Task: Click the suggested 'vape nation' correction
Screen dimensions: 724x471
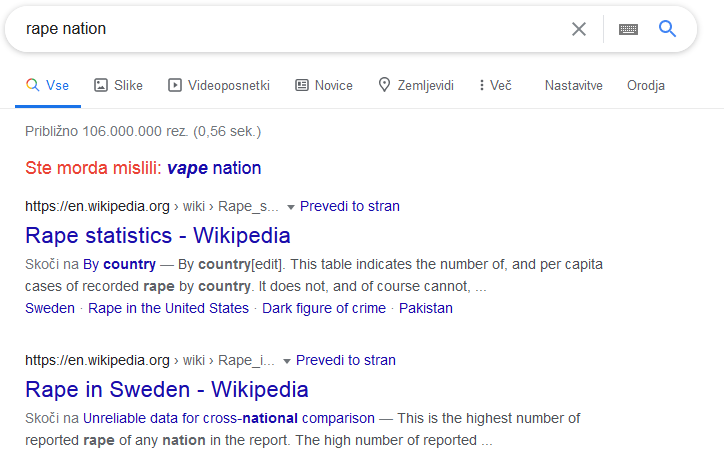Action: pos(214,168)
